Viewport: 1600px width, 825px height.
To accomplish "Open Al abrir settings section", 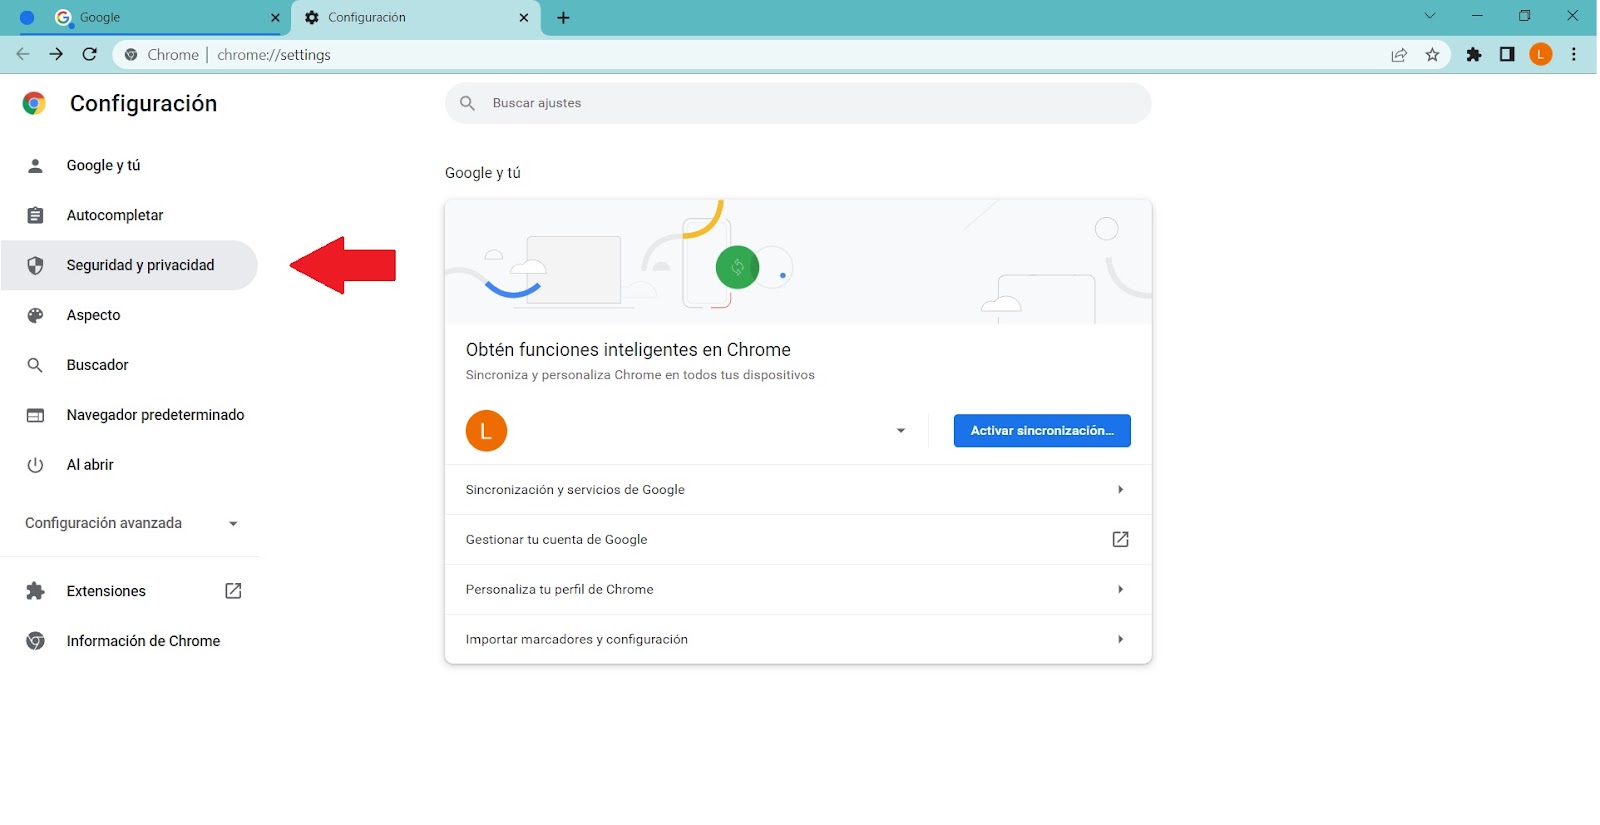I will click(x=130, y=465).
